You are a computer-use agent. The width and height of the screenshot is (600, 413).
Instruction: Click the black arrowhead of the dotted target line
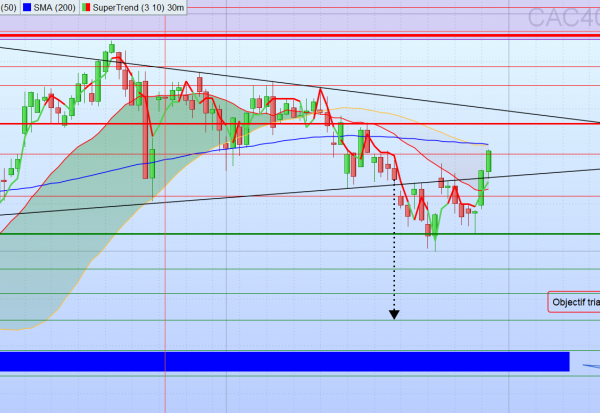(x=394, y=314)
